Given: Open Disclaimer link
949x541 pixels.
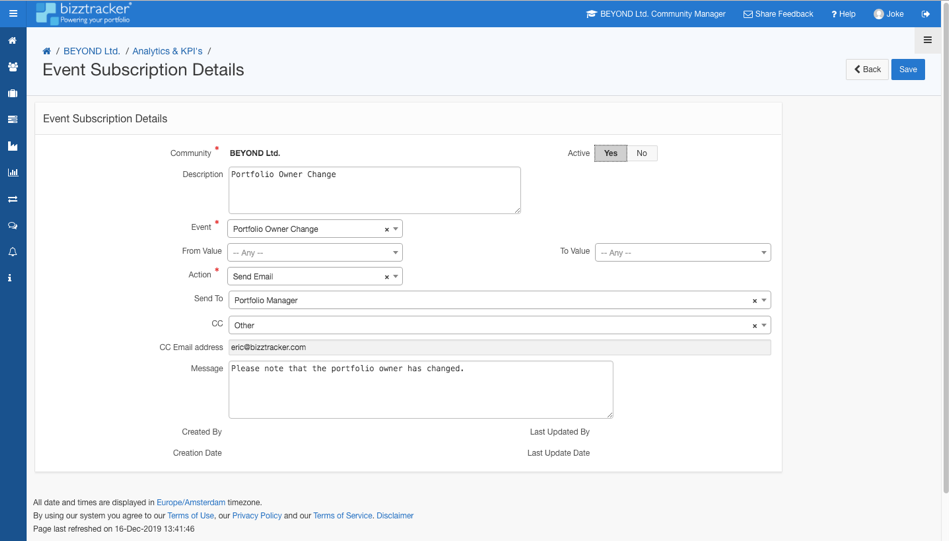Looking at the screenshot, I should [x=395, y=516].
